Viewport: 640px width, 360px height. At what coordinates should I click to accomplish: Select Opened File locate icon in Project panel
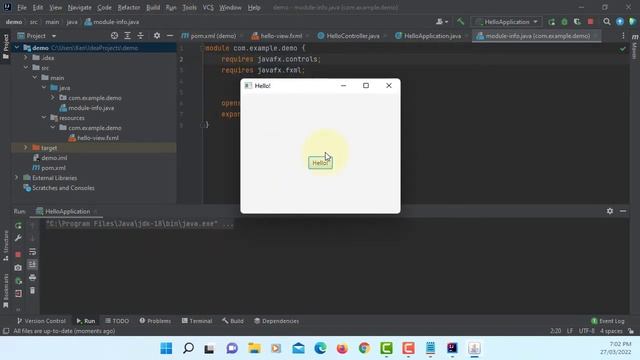click(114, 36)
